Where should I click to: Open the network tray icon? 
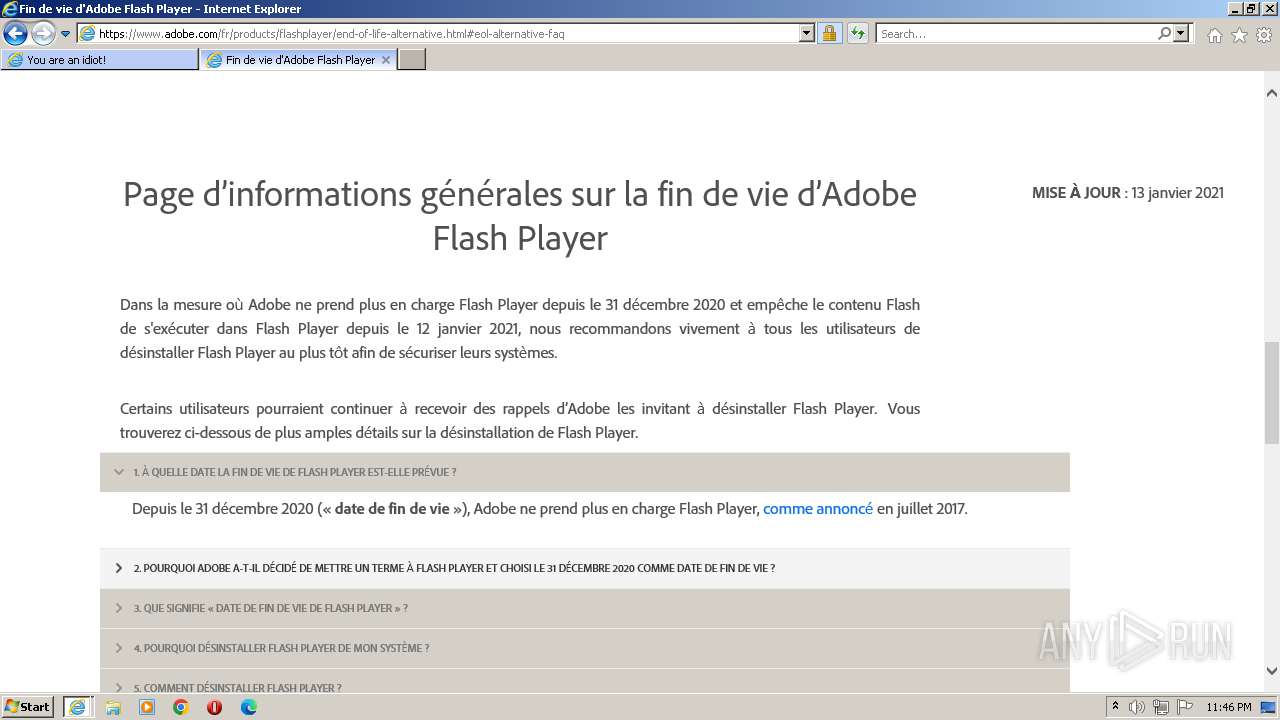[1161, 707]
